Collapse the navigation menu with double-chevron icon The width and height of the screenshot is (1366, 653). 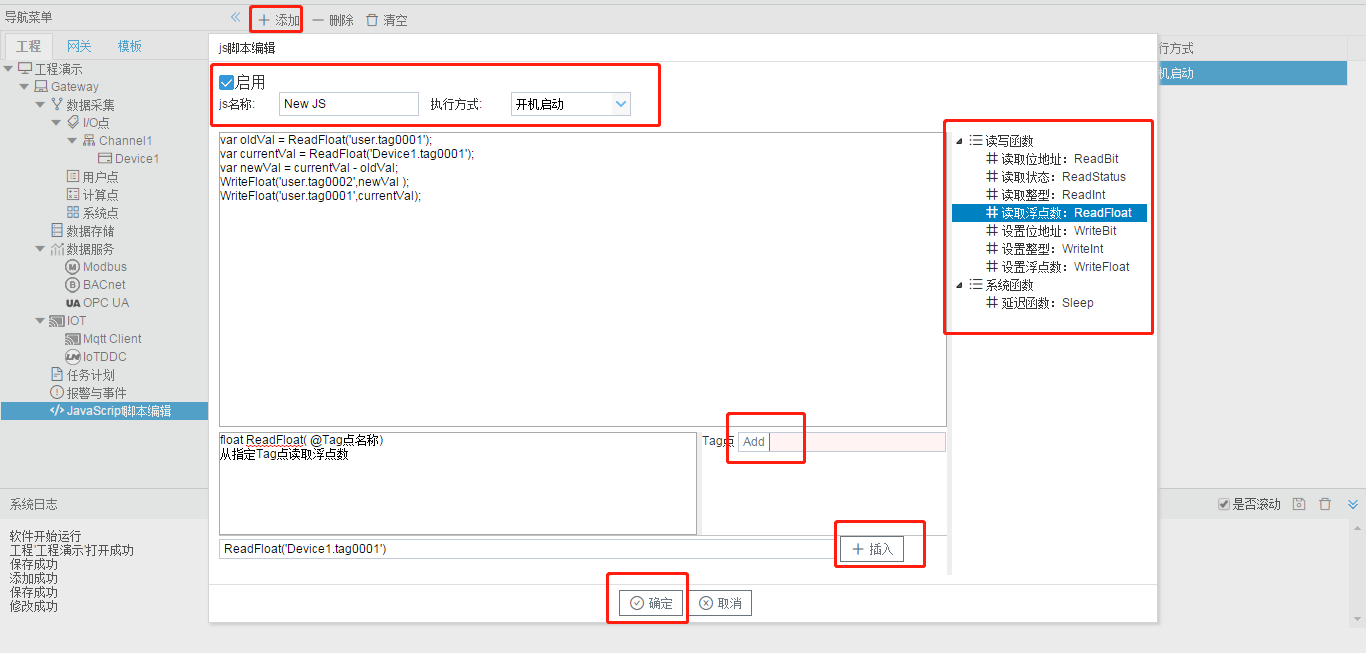(x=235, y=17)
